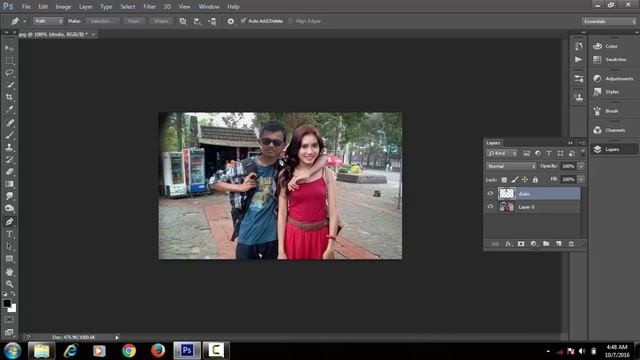
Task: Click the Screen Mode icon
Action: [9, 332]
